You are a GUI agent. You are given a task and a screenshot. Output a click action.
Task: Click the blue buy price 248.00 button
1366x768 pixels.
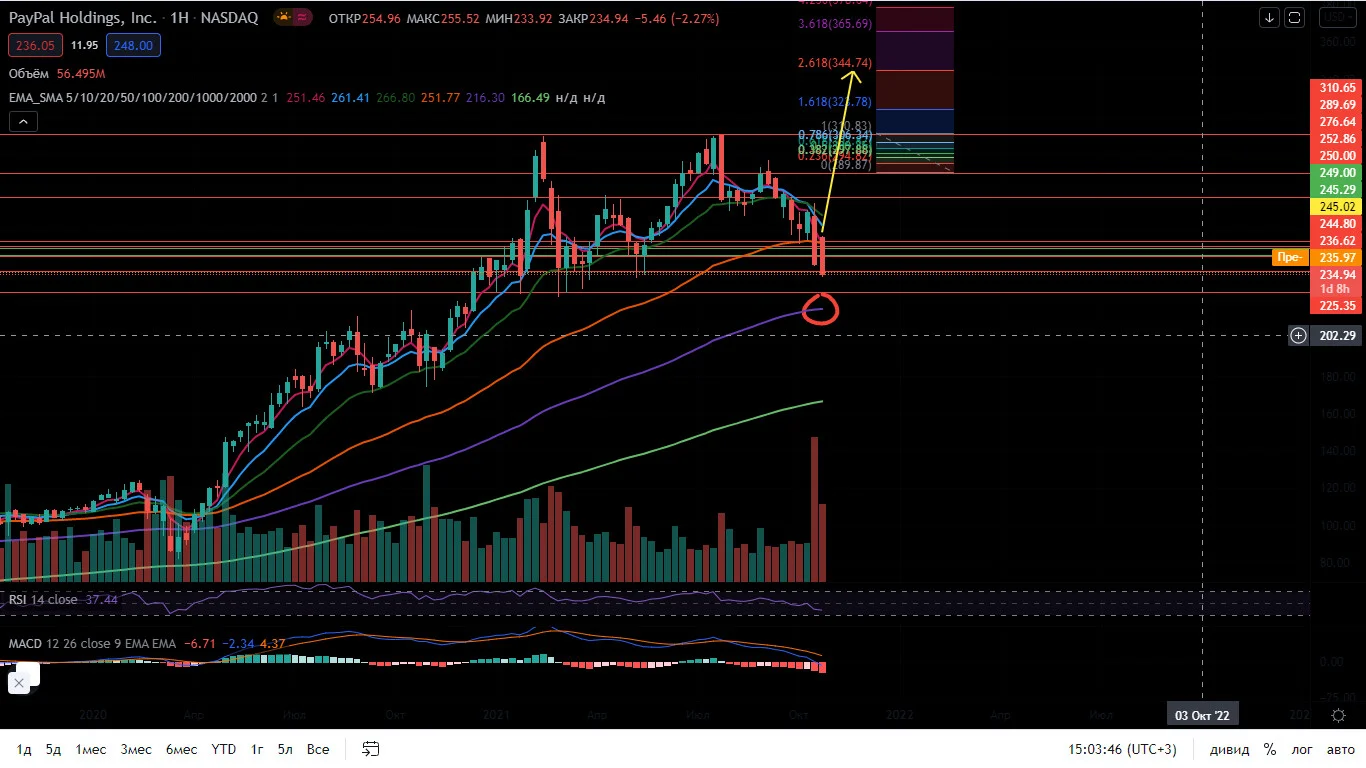point(134,45)
